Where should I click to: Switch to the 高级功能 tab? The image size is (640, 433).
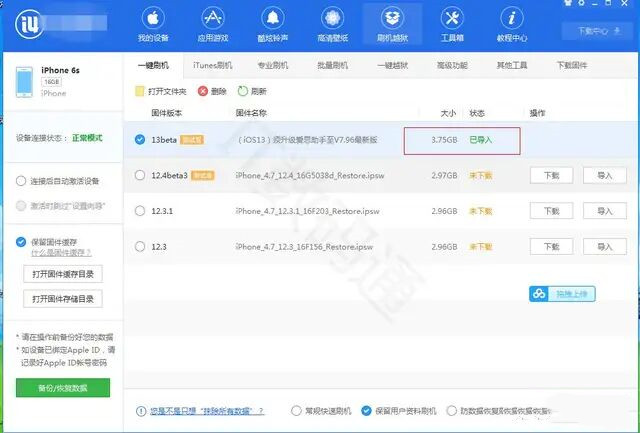452,65
